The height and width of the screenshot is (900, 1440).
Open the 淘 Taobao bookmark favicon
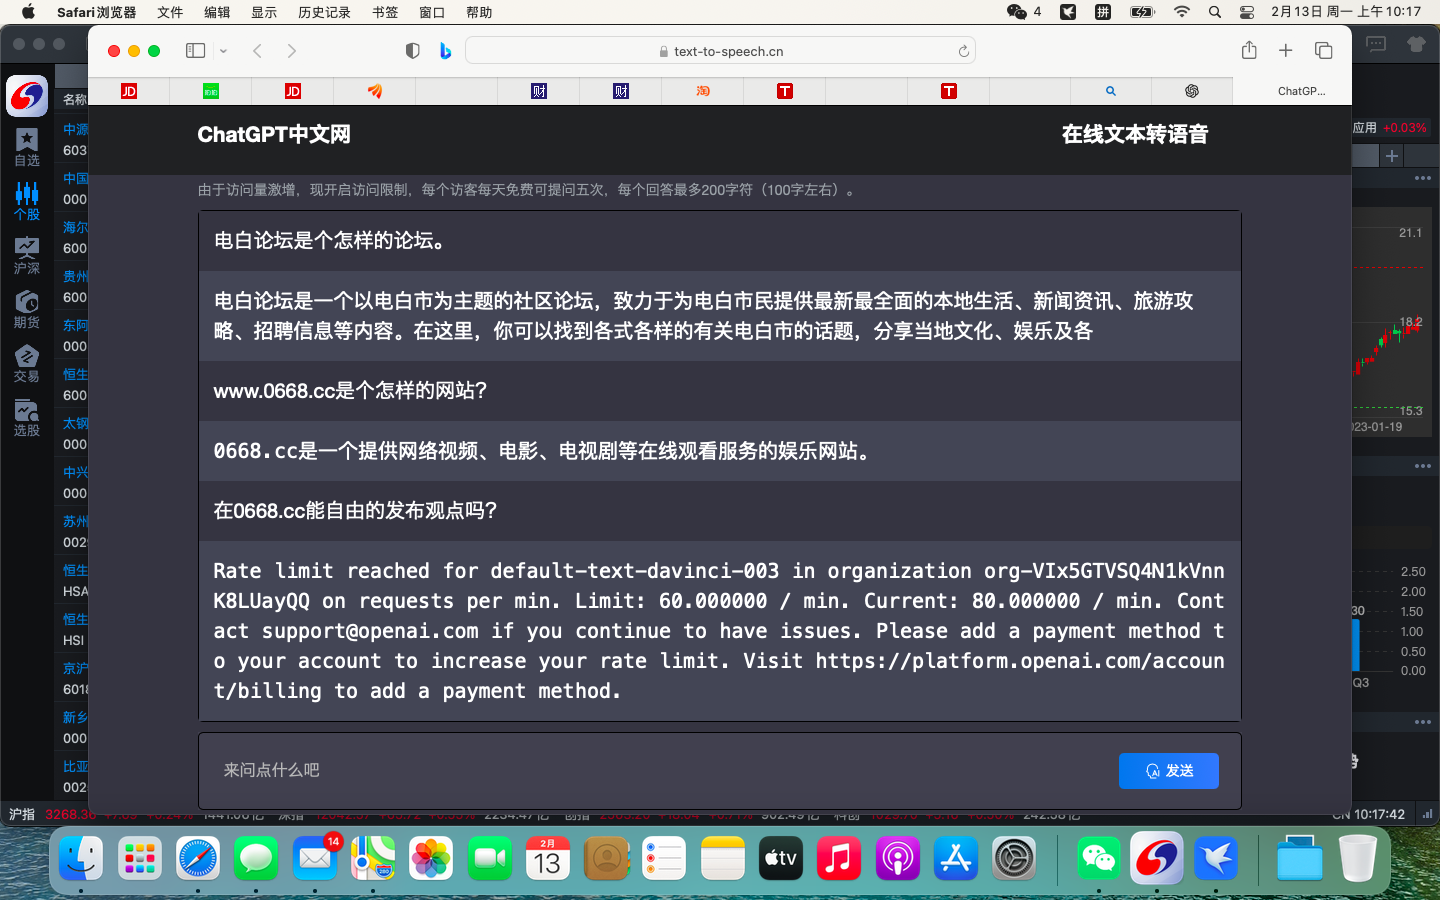[702, 90]
